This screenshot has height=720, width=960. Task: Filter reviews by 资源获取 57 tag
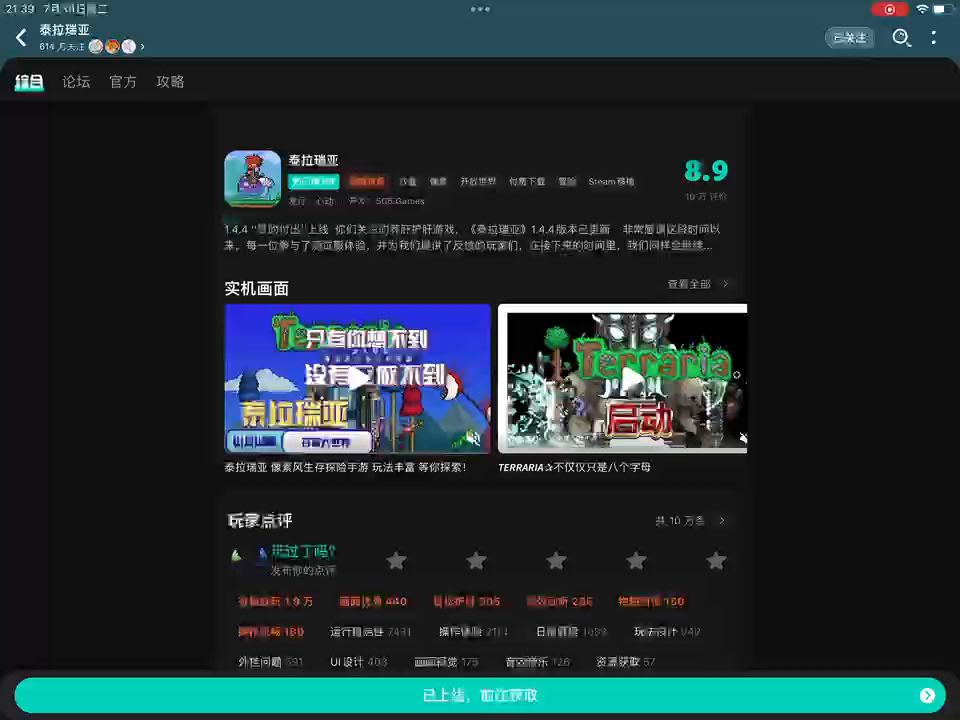(625, 661)
